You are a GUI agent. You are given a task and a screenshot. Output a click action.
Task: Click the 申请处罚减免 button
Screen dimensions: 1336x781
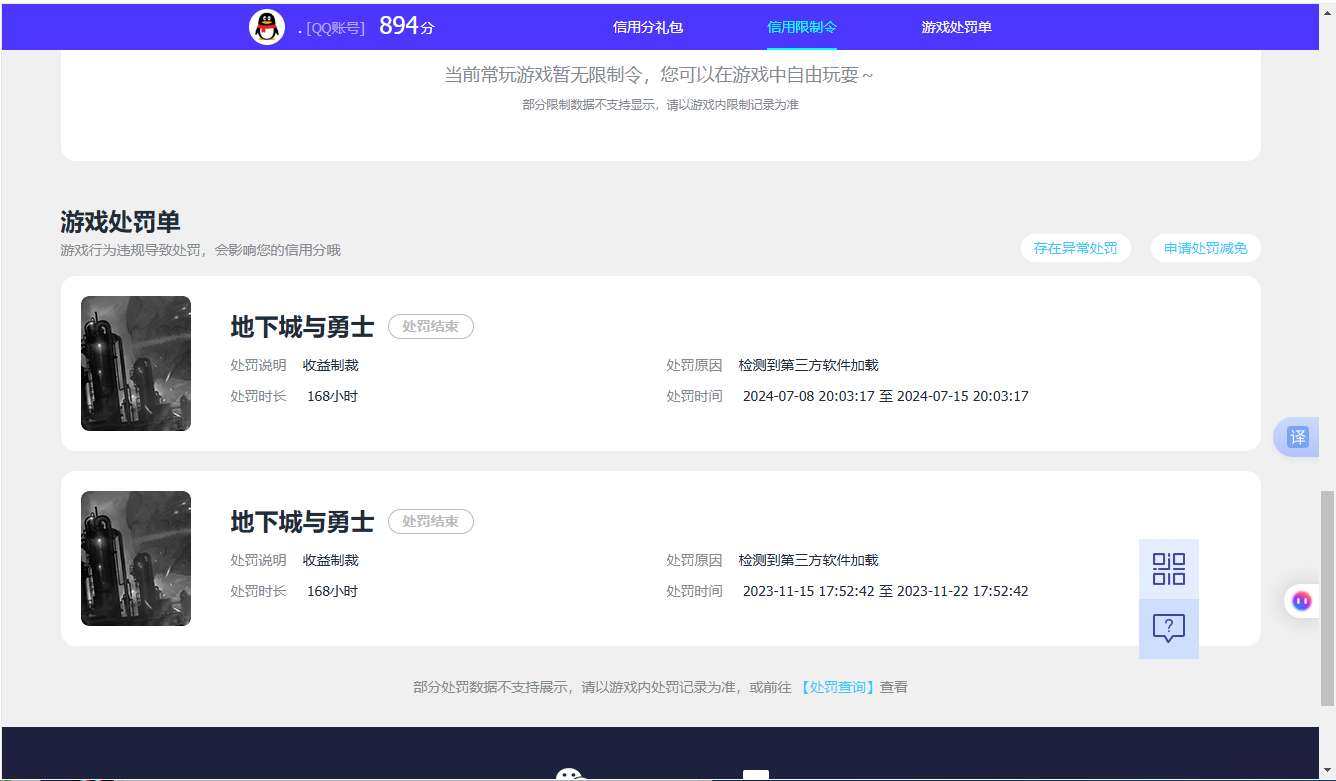coord(1206,248)
